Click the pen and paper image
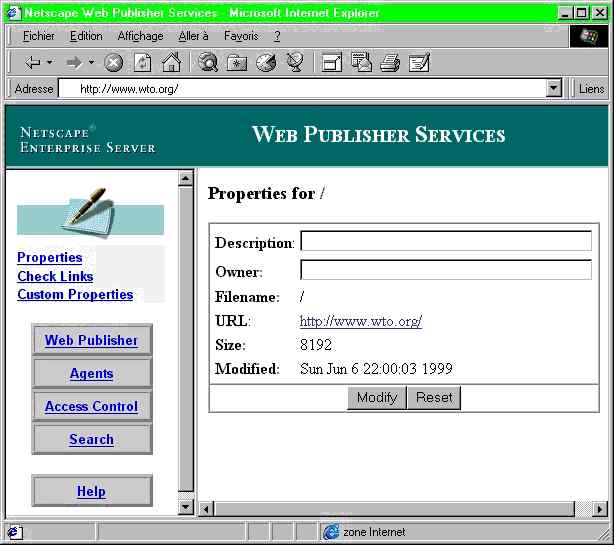The height and width of the screenshot is (545, 614). 90,213
